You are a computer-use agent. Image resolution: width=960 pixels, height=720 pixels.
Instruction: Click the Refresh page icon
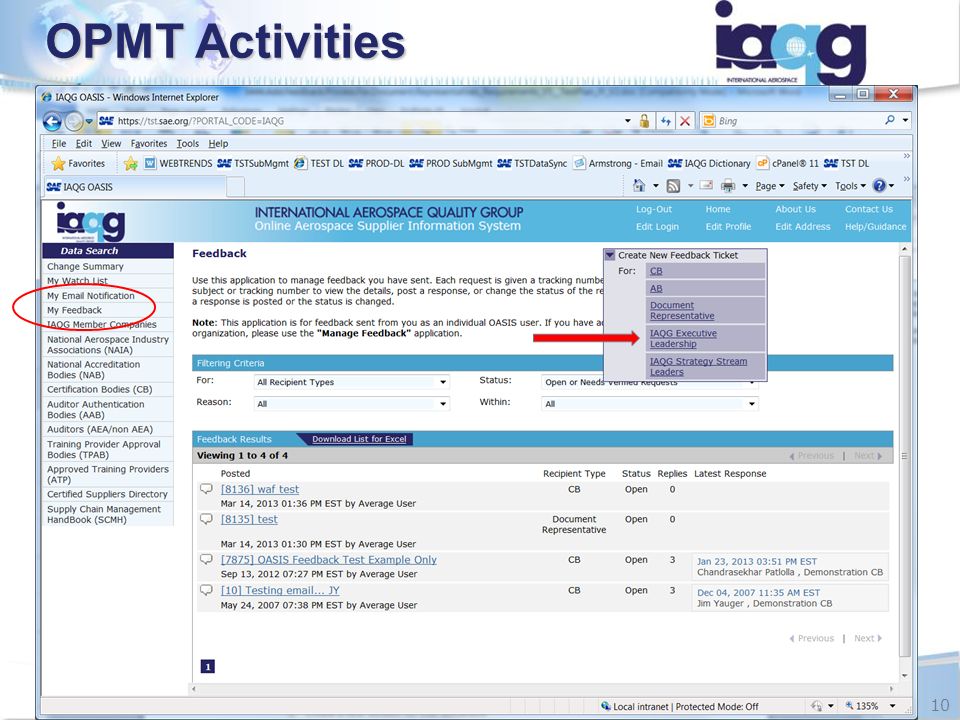[x=666, y=121]
